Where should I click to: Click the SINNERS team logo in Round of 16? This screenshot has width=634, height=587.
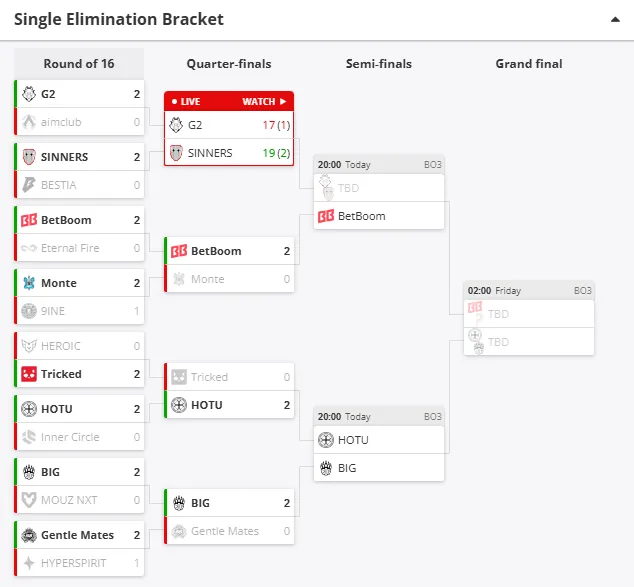29,157
